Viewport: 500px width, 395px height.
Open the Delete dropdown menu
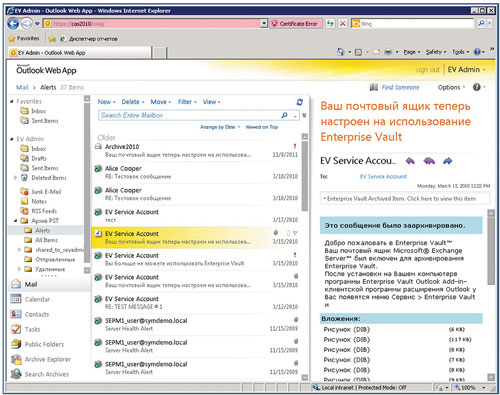pos(133,102)
